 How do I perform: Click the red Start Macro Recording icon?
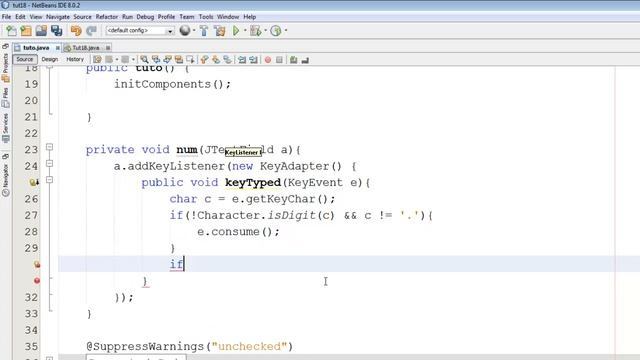268,60
